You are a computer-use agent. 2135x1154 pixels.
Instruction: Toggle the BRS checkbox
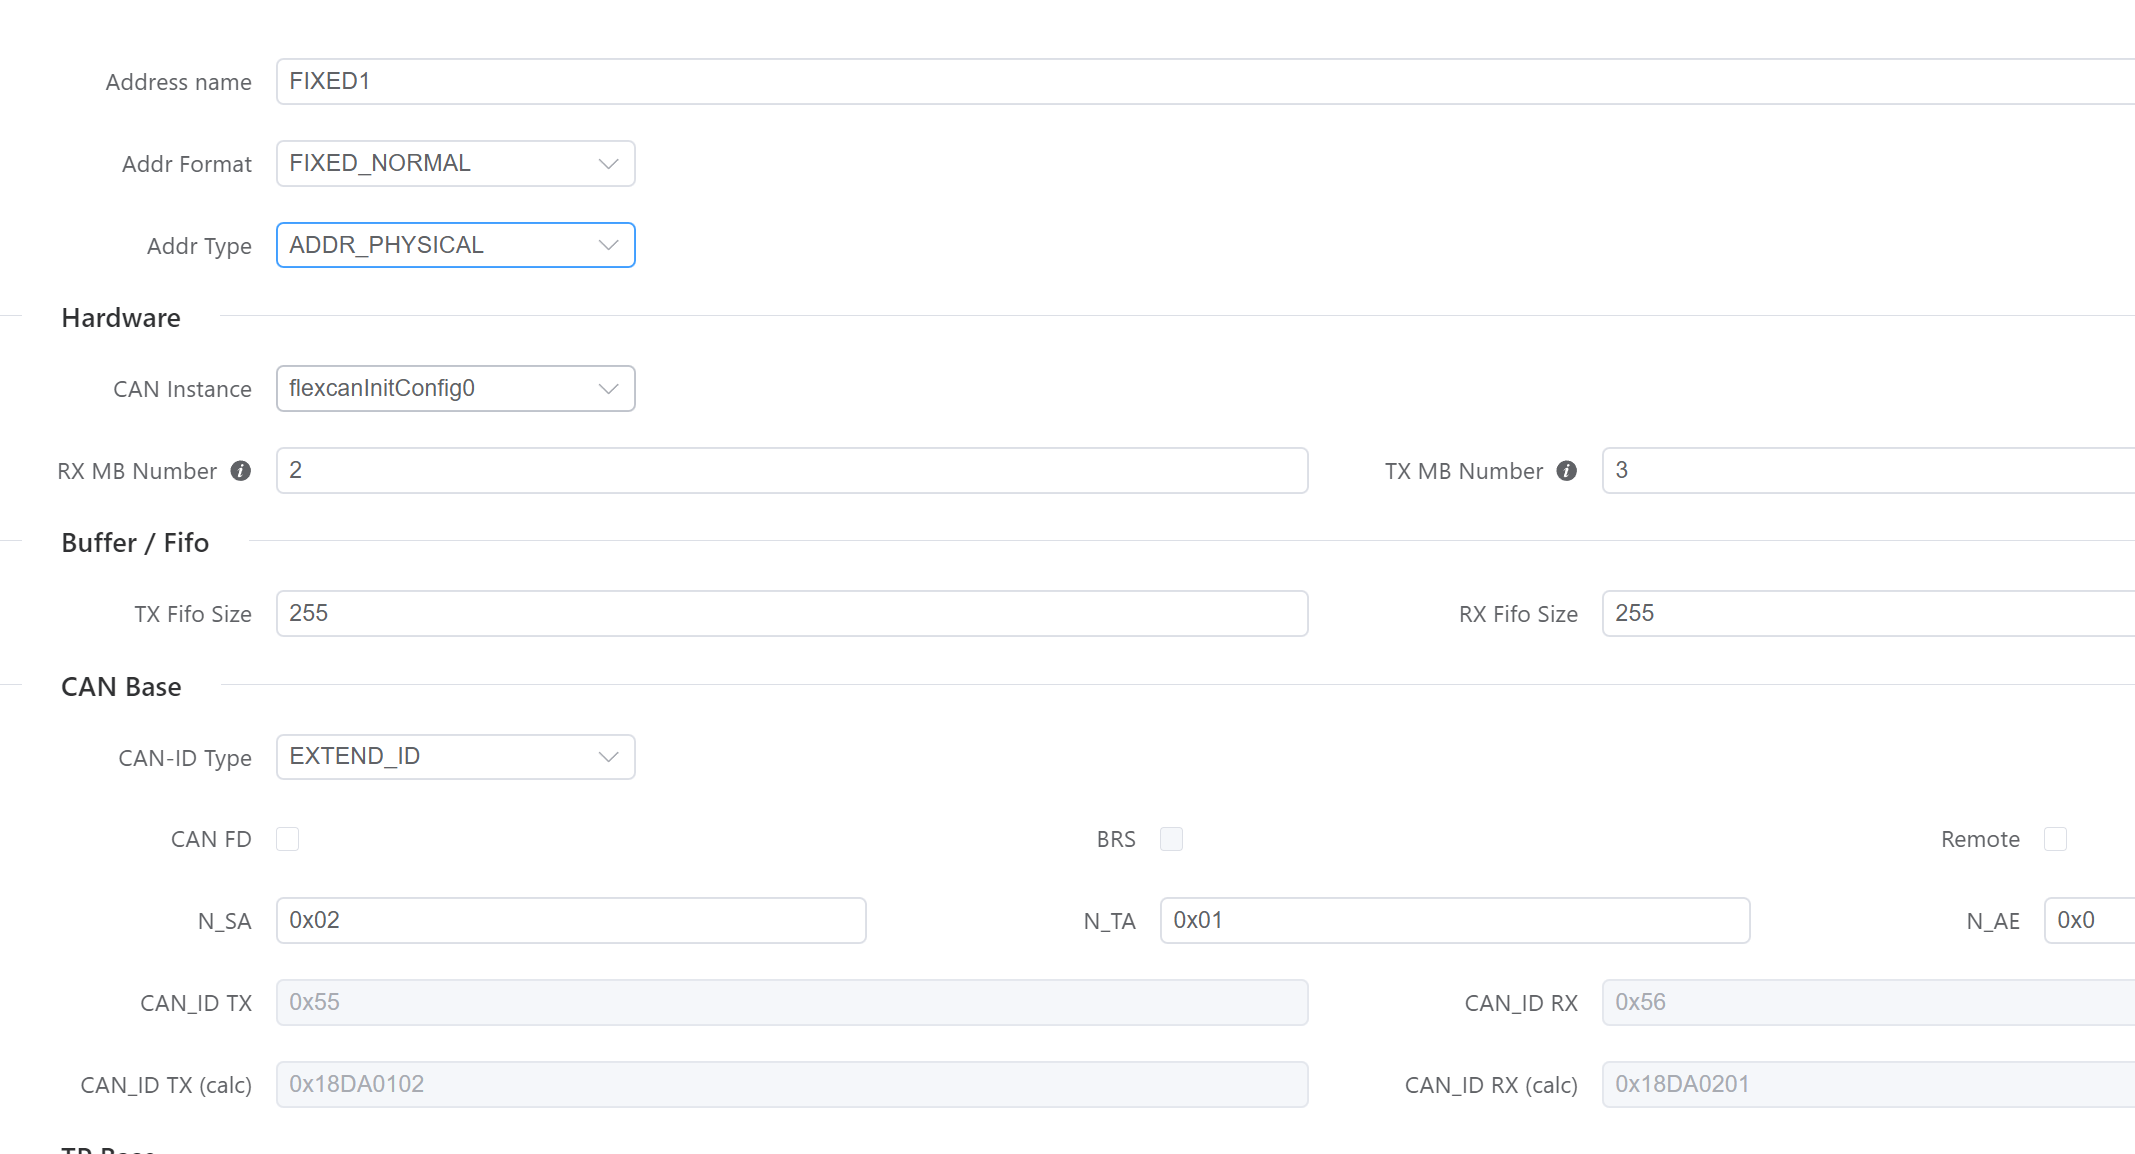pos(1171,839)
